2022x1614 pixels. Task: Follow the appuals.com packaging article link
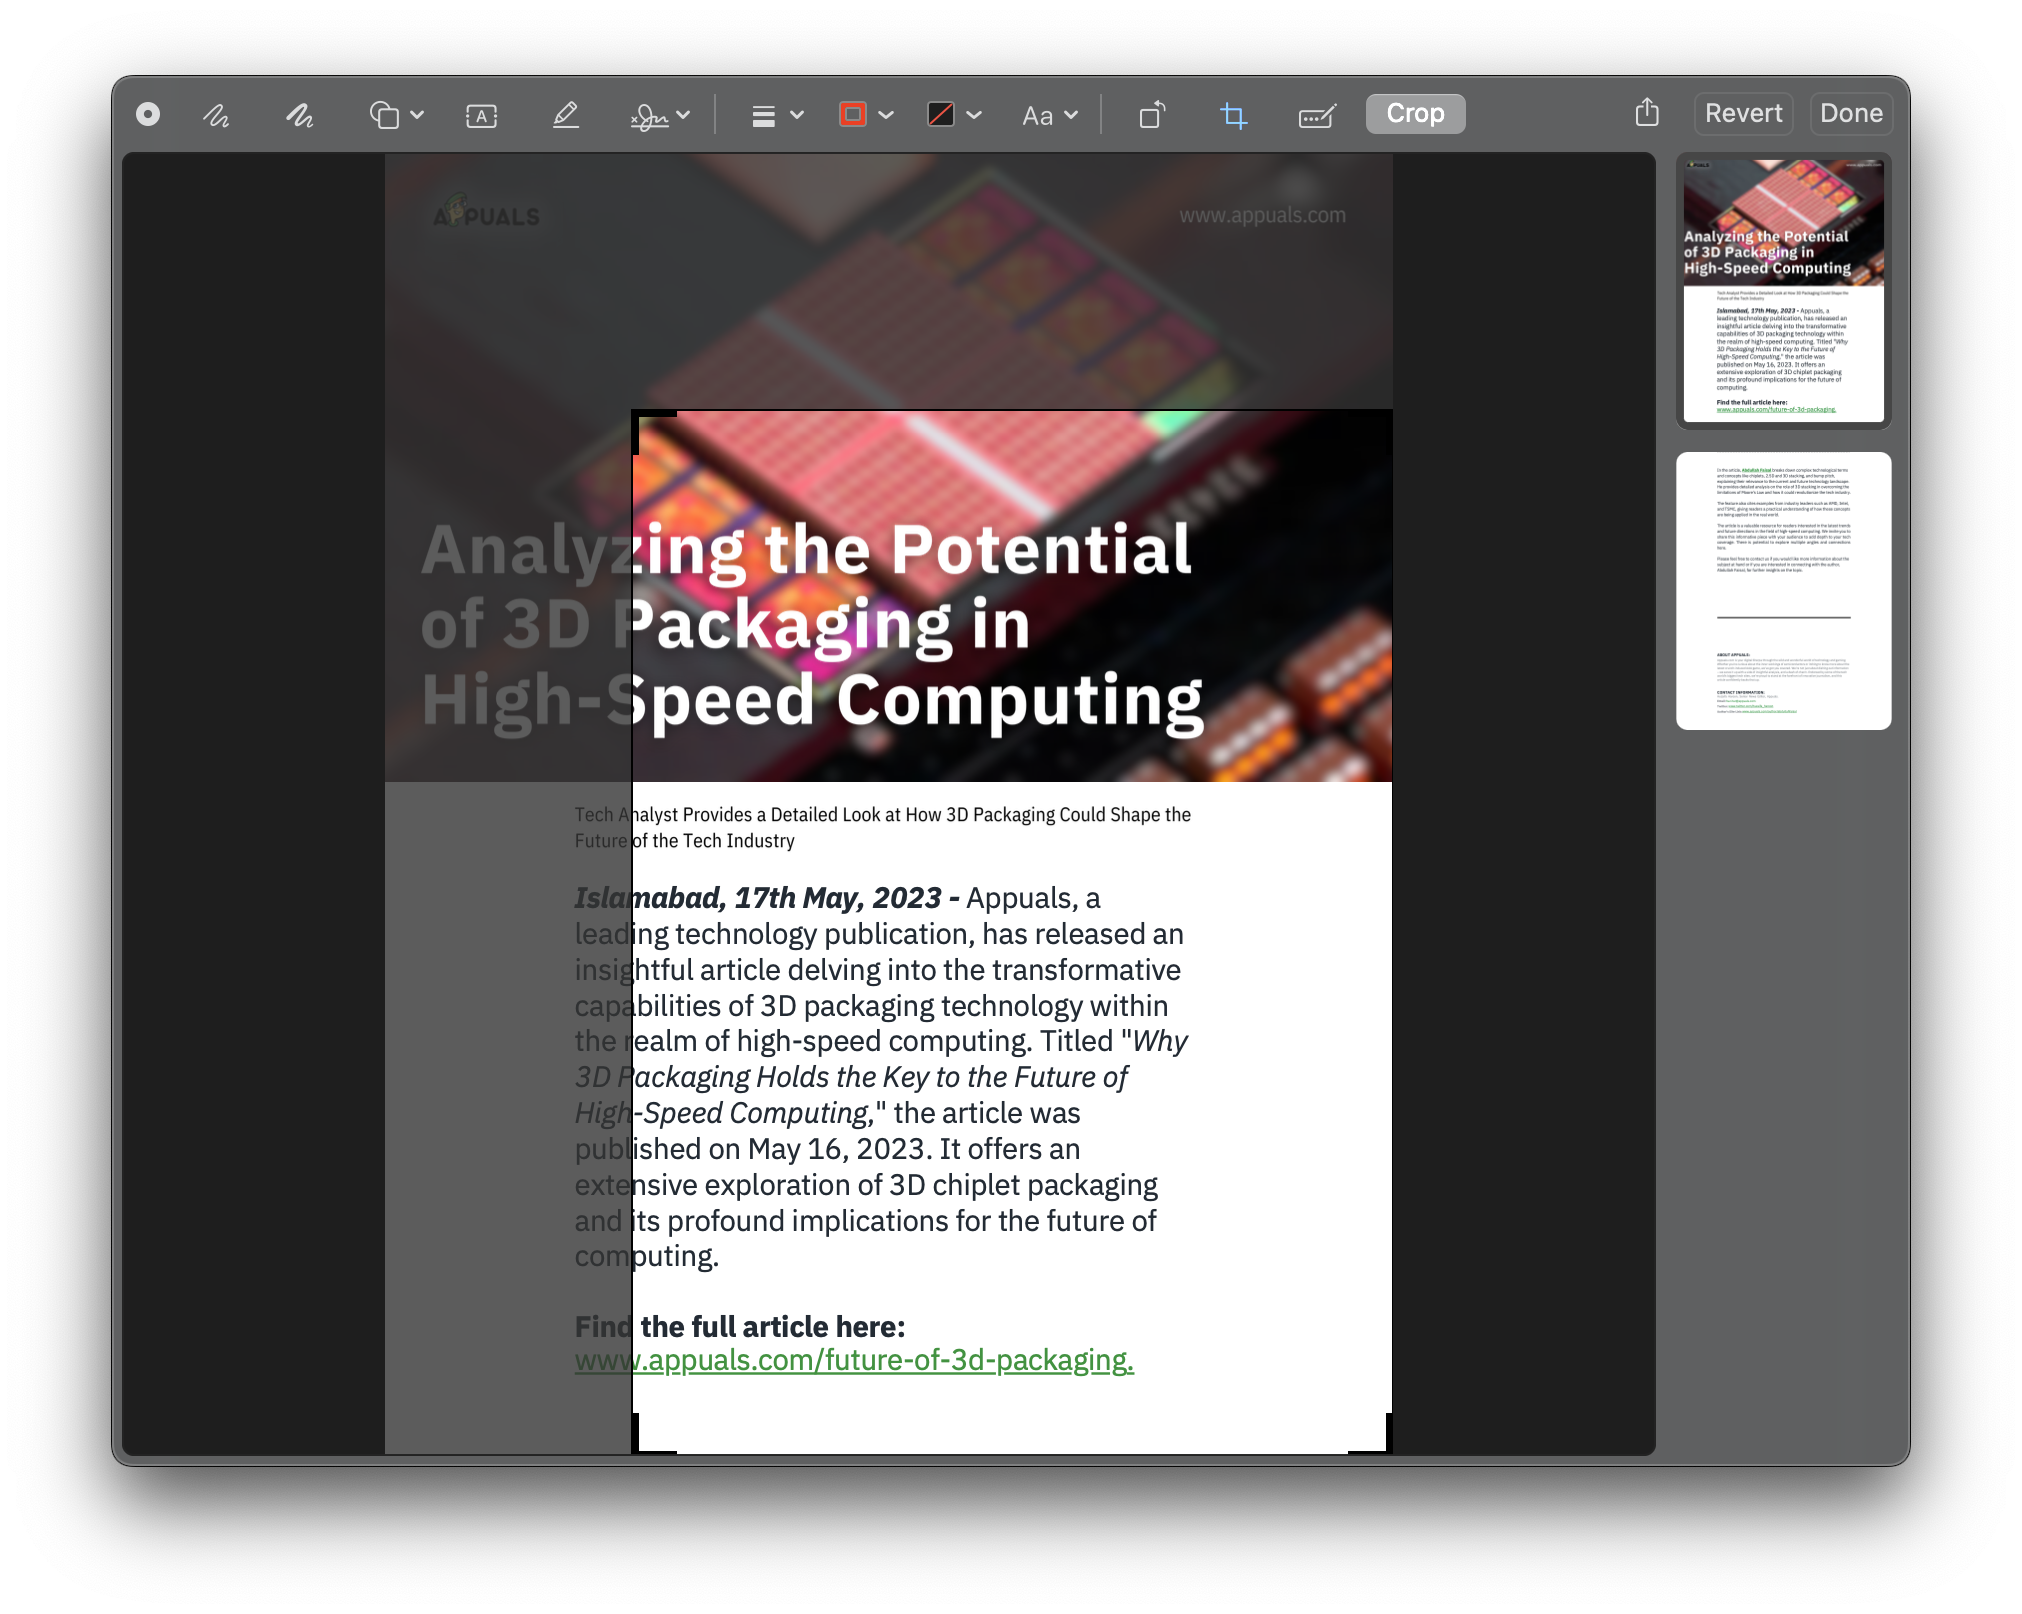pos(853,1360)
